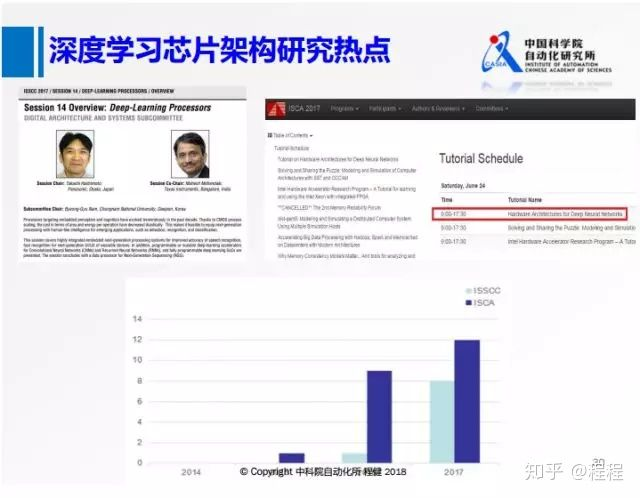Viewport: 640px width, 498px height.
Task: Open the Tutorial Schedule contents link
Action: (291, 148)
